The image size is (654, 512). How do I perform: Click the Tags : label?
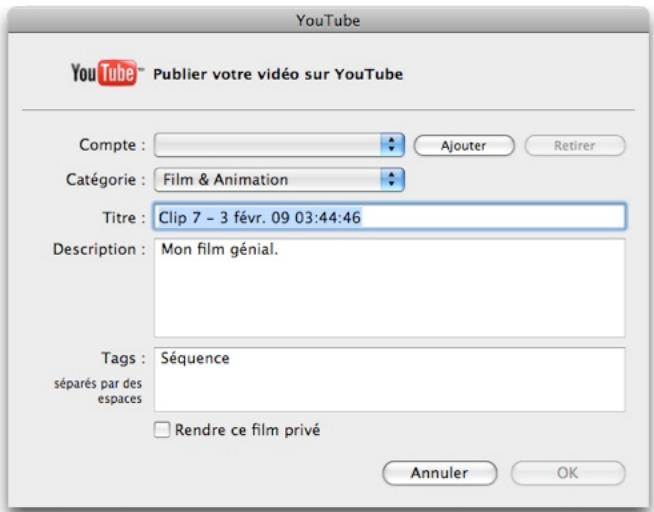coord(123,358)
